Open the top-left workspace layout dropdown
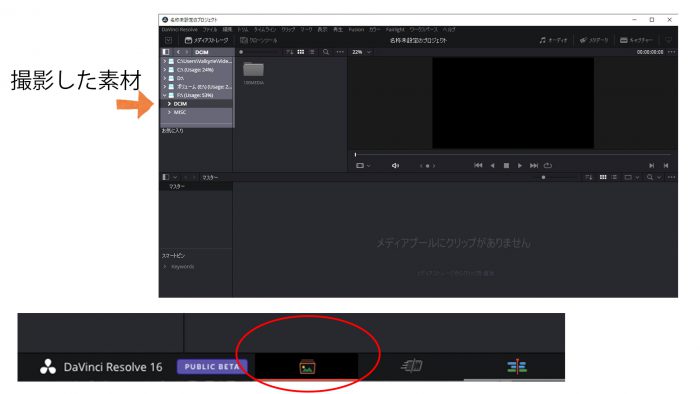The height and width of the screenshot is (394, 700). [168, 40]
